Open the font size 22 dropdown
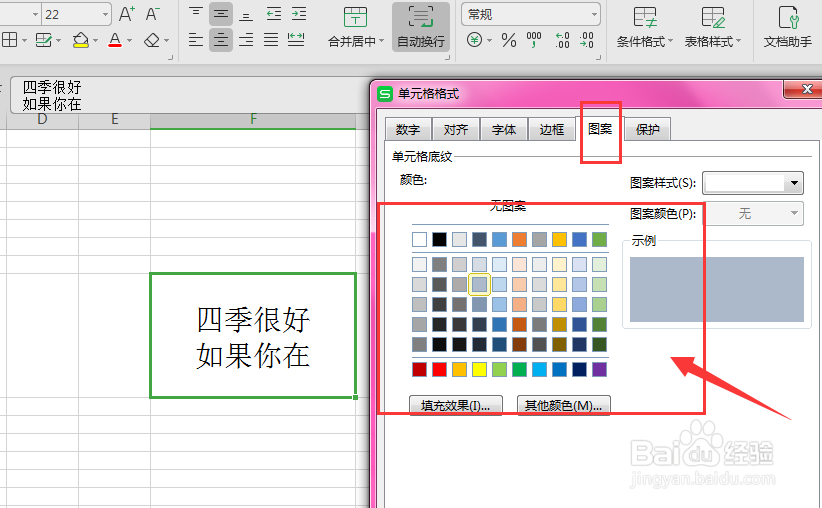Screen dimensions: 822x508 point(105,14)
